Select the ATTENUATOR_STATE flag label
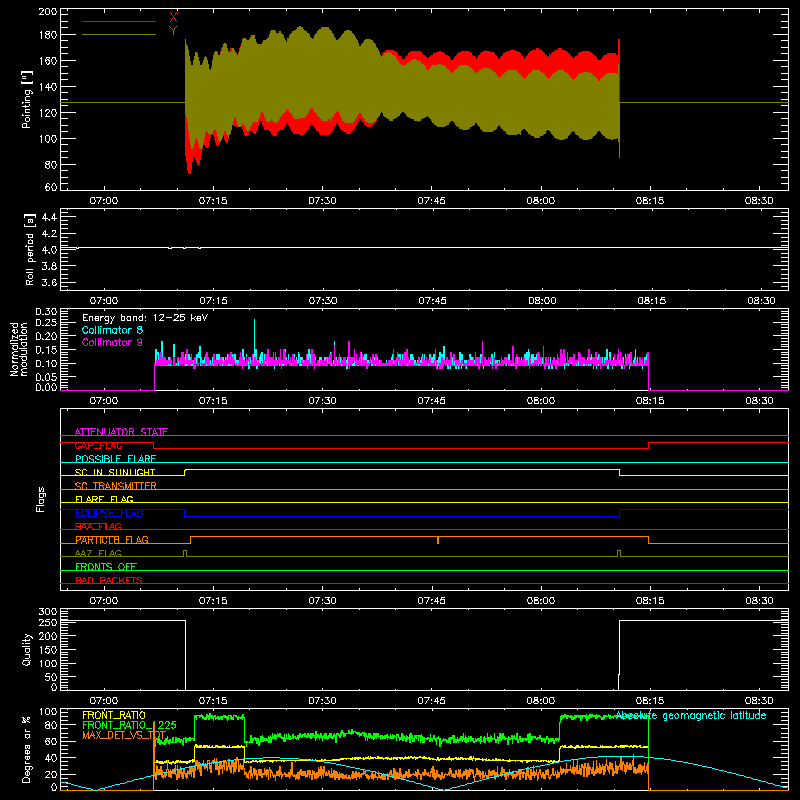This screenshot has width=800, height=800. (x=121, y=432)
